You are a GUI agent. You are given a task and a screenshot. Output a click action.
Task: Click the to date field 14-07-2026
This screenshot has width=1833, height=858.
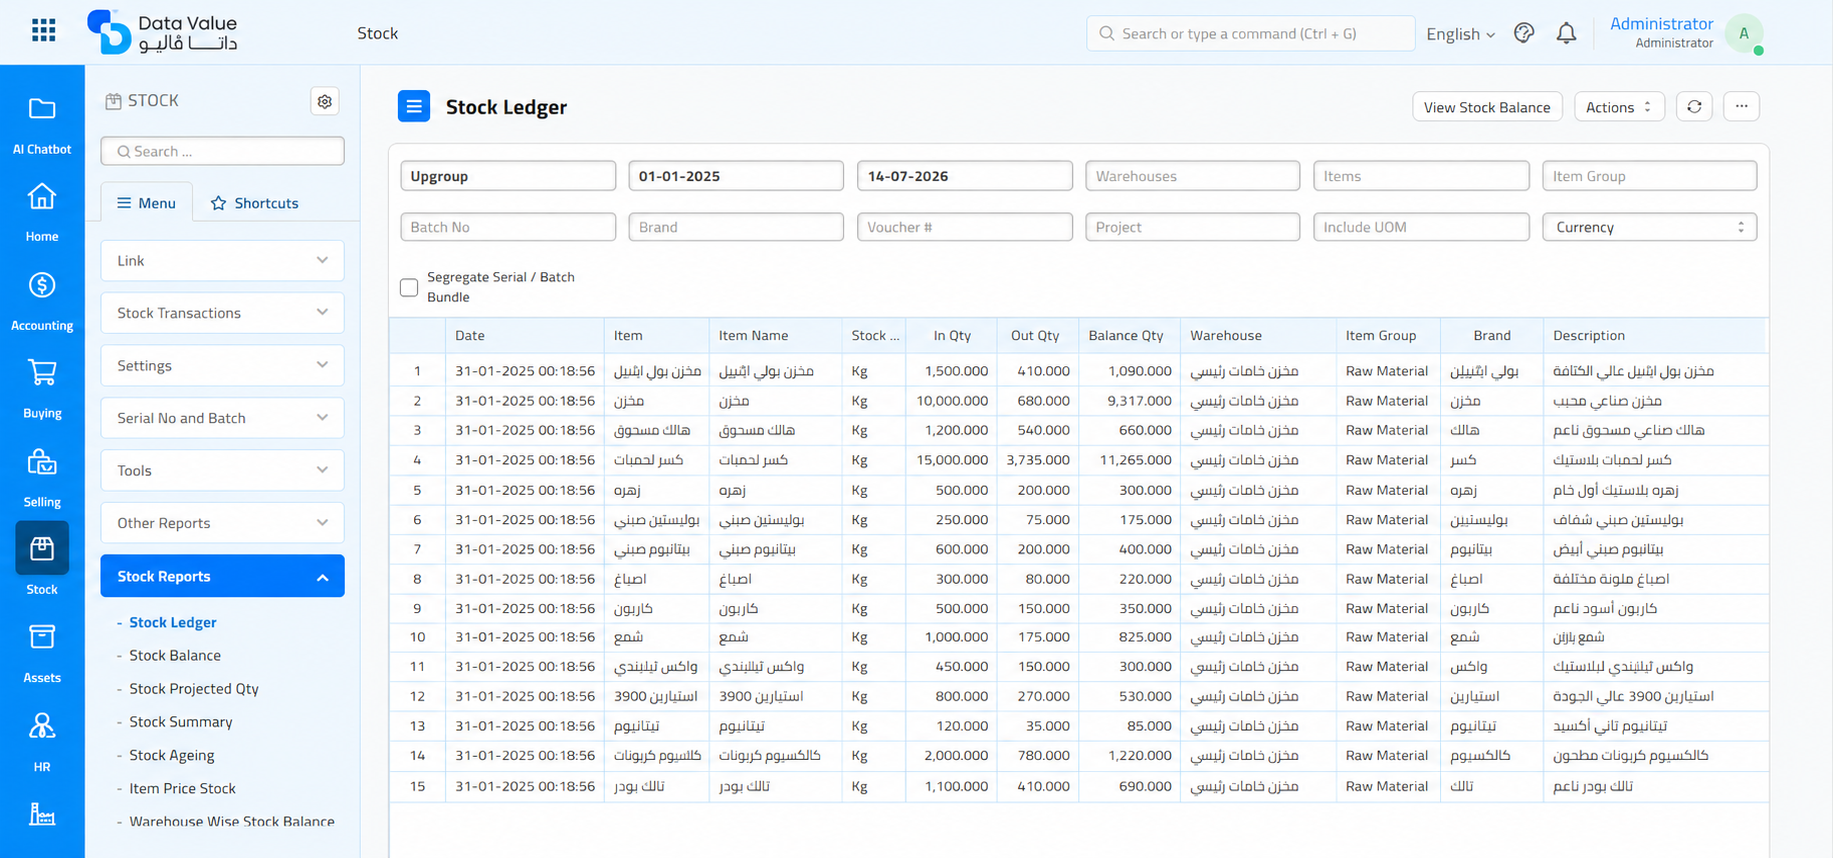click(965, 176)
